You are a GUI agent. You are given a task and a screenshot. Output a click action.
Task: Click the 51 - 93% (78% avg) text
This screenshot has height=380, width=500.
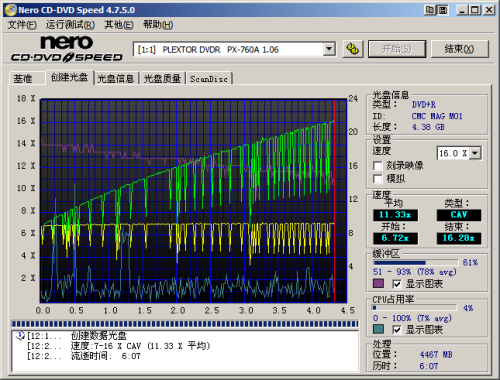tap(414, 272)
